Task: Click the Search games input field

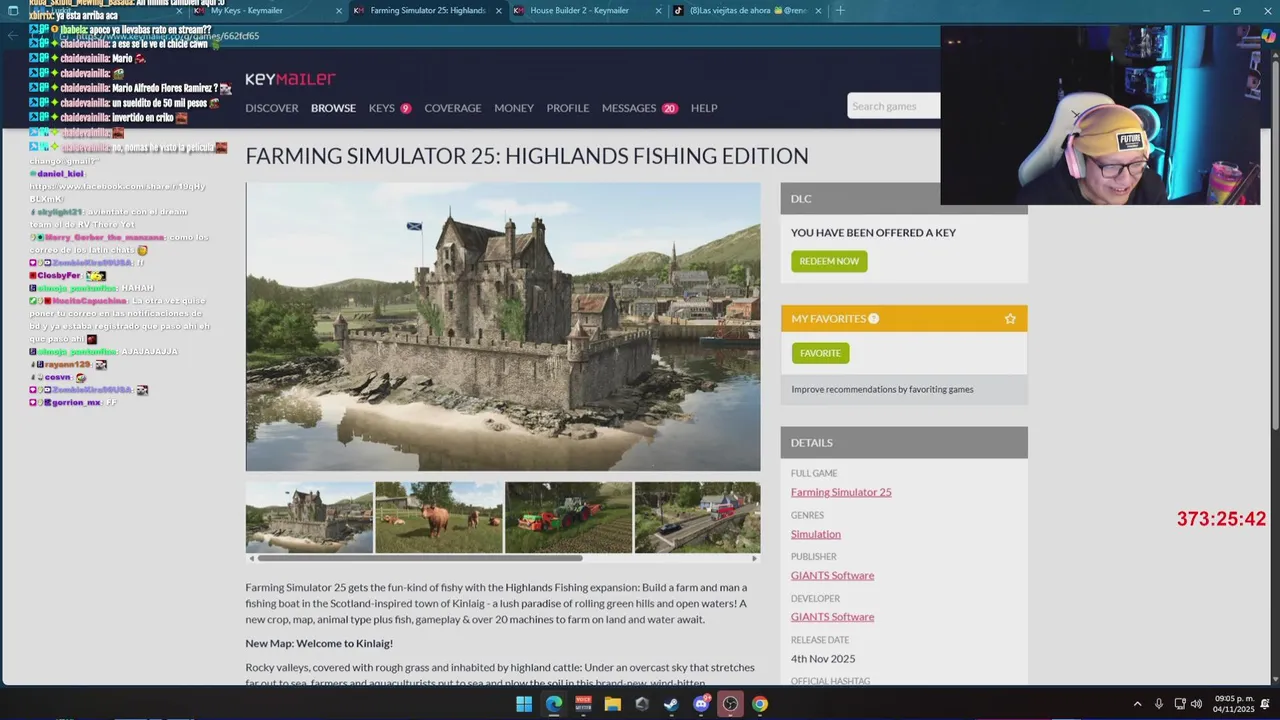Action: point(894,106)
